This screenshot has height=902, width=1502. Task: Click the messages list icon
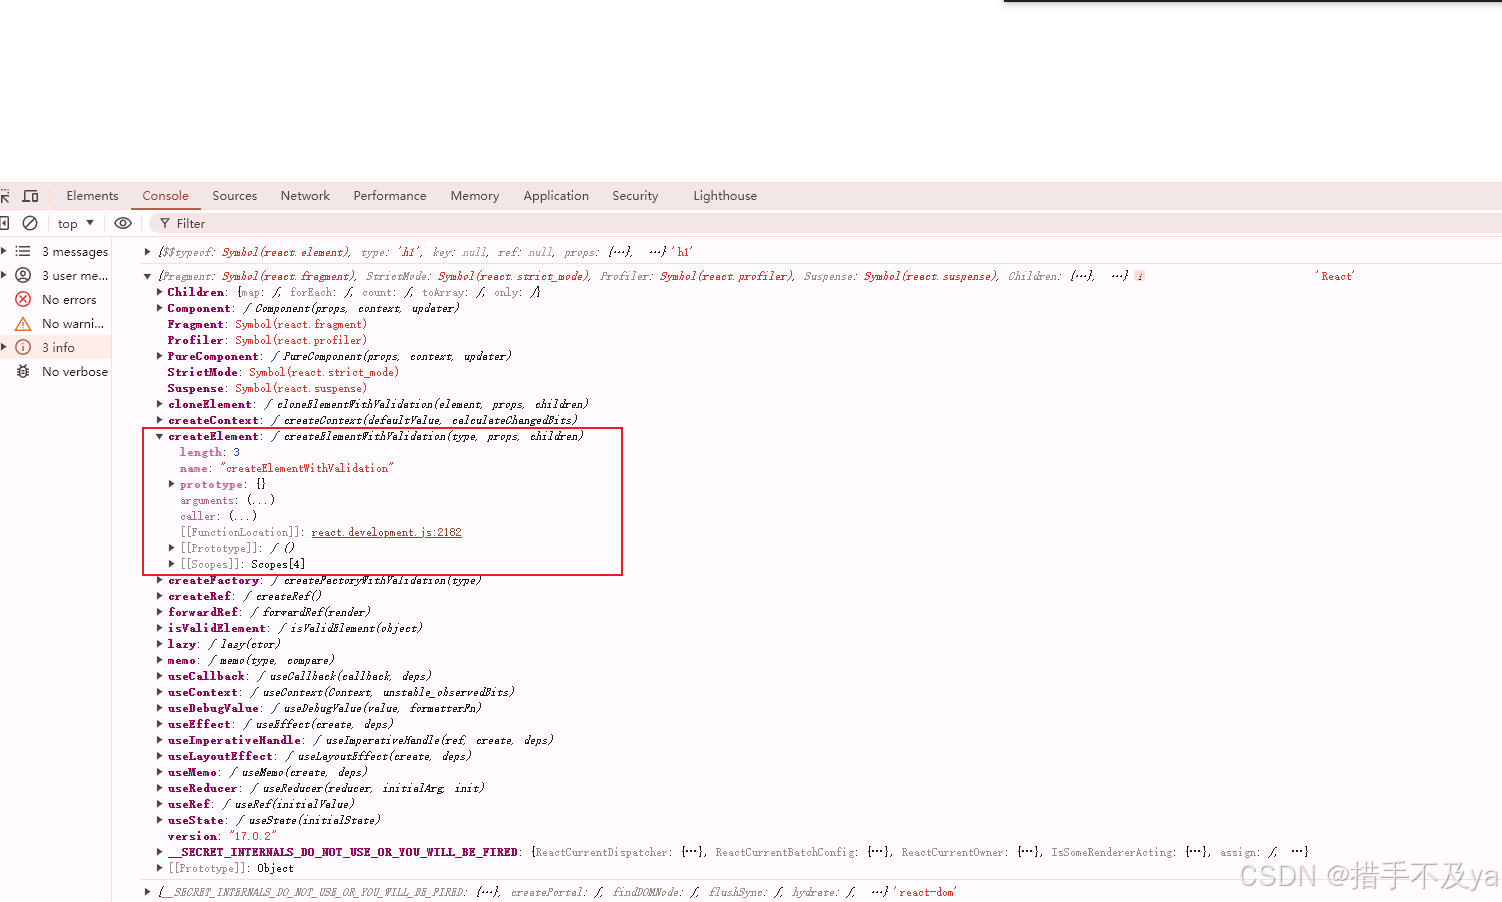coord(23,252)
